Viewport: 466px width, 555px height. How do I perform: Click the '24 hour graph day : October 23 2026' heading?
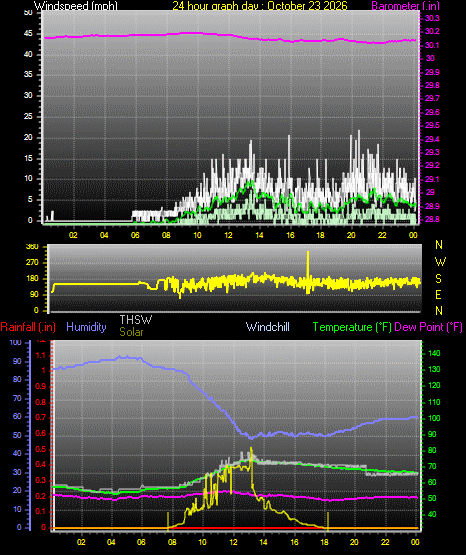click(x=260, y=5)
